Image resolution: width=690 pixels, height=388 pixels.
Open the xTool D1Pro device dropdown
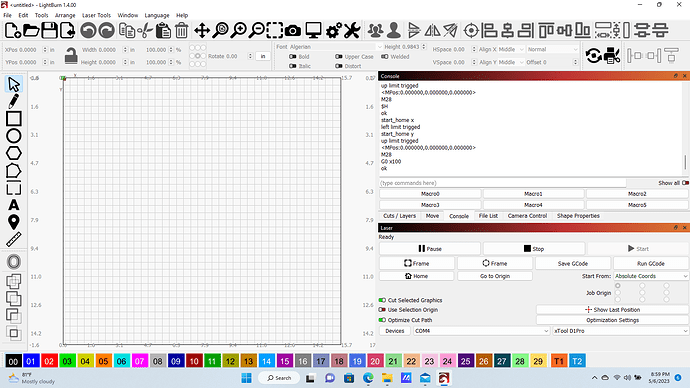[x=620, y=331]
